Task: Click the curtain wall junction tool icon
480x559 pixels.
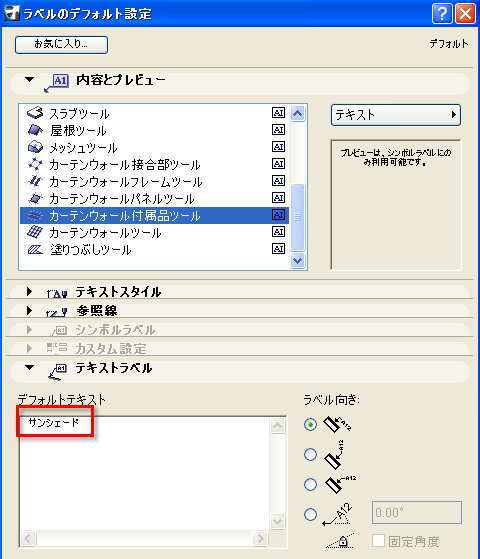Action: pyautogui.click(x=35, y=164)
